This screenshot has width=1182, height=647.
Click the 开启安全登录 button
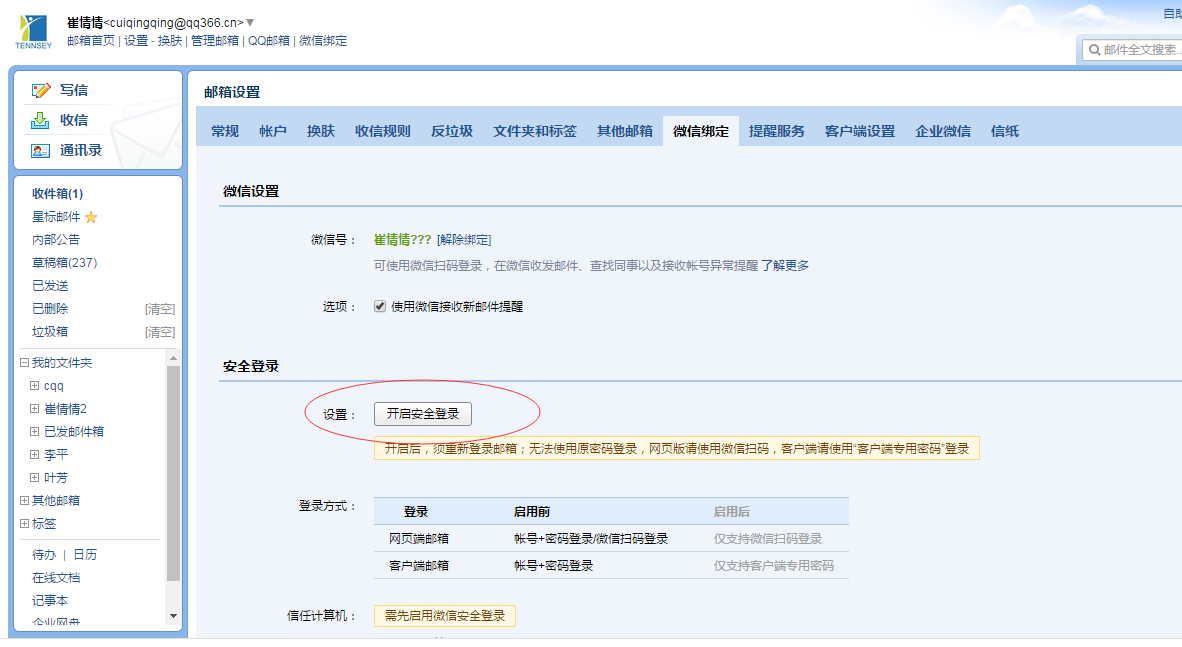click(x=422, y=413)
